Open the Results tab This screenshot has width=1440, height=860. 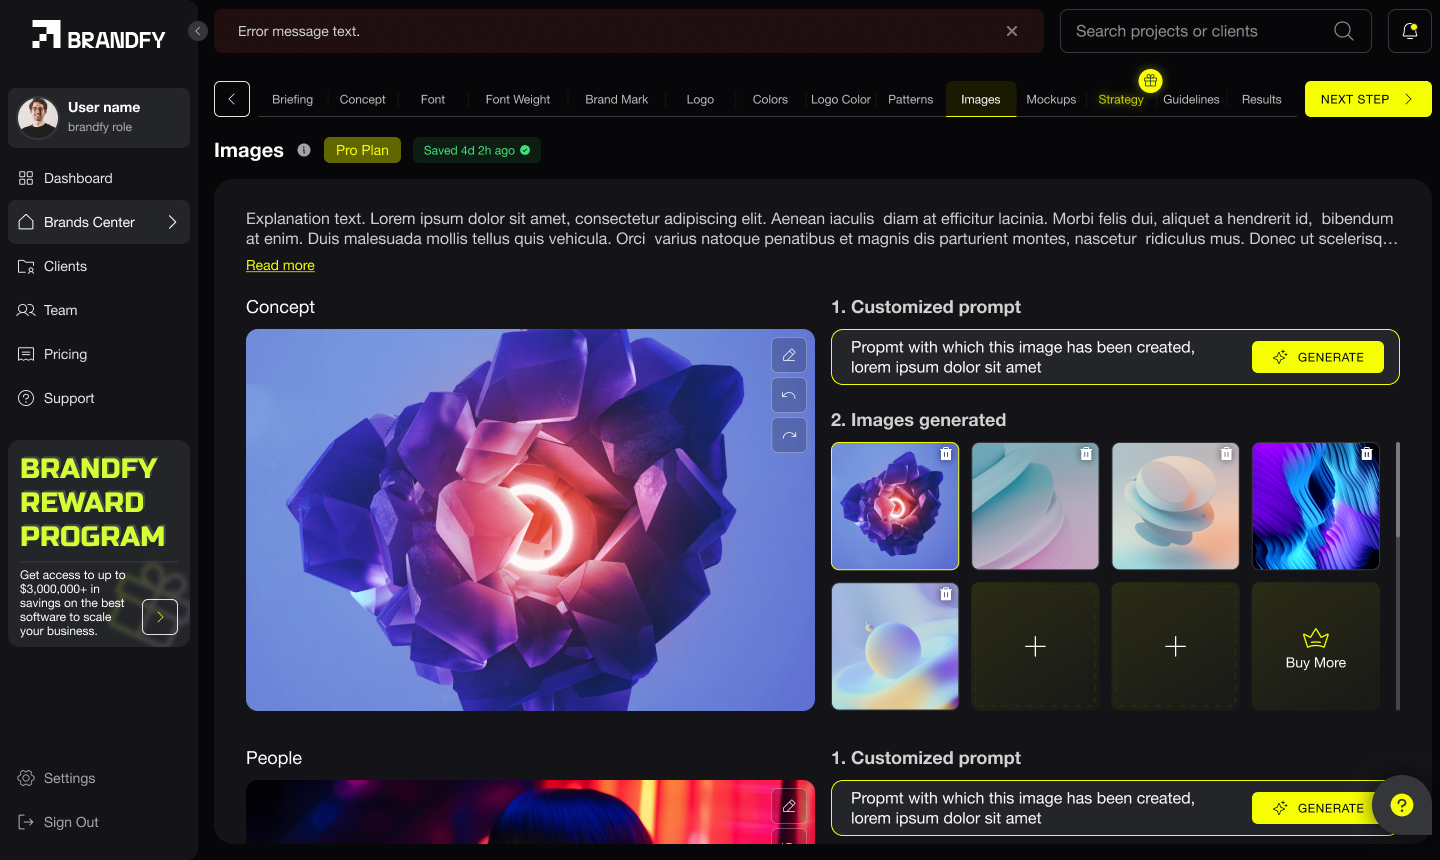(x=1261, y=99)
